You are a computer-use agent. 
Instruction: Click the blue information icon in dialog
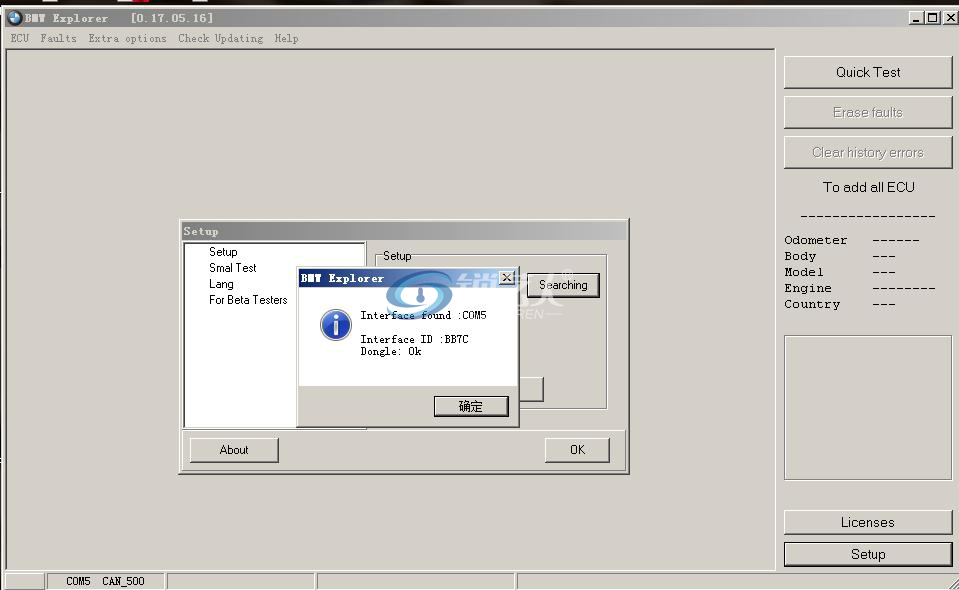point(336,325)
